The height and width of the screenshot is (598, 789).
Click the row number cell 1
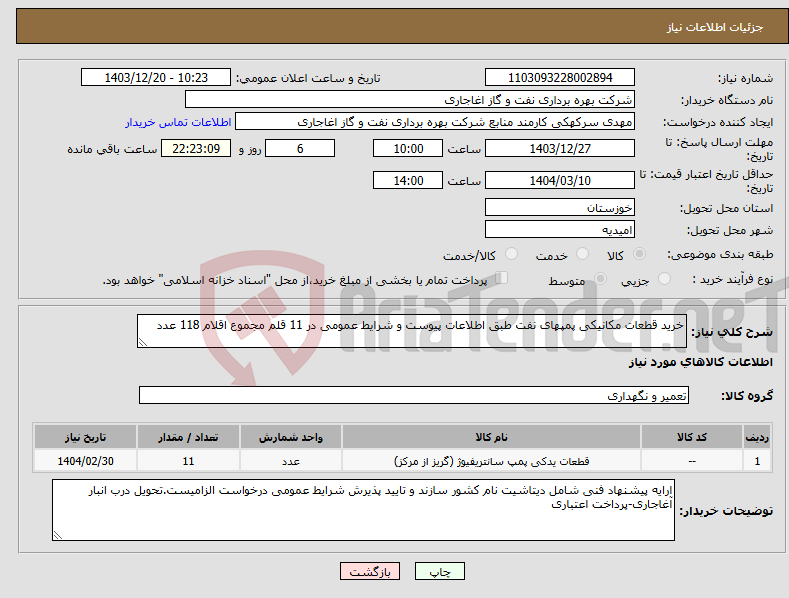pyautogui.click(x=757, y=461)
